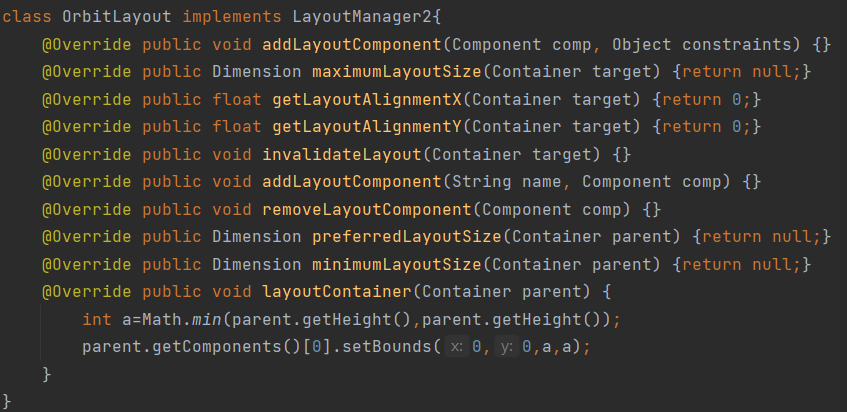Click the y: parameter inlay hint
Image resolution: width=847 pixels, height=412 pixels.
click(507, 347)
